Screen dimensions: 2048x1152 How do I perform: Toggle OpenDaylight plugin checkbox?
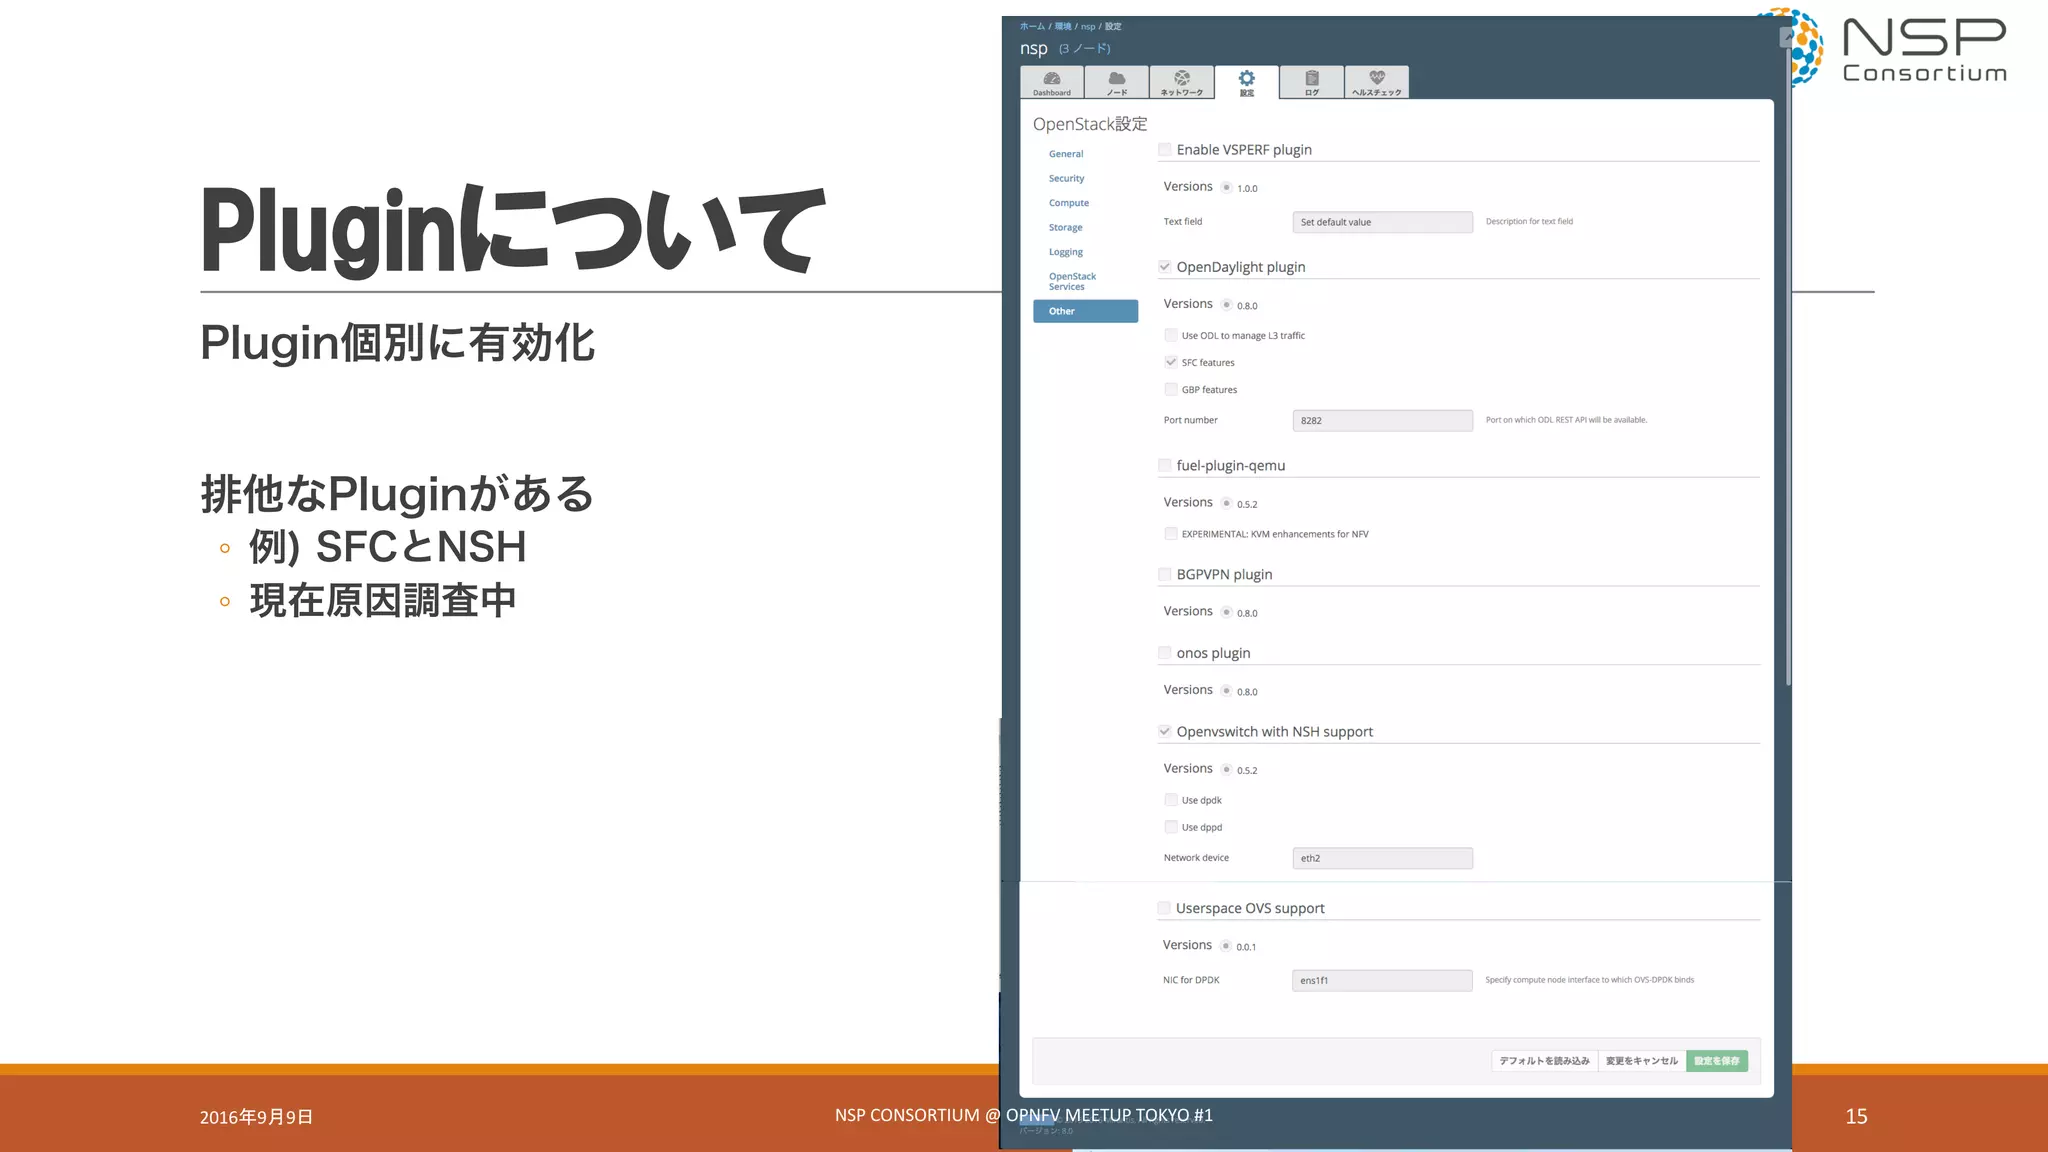click(1165, 267)
